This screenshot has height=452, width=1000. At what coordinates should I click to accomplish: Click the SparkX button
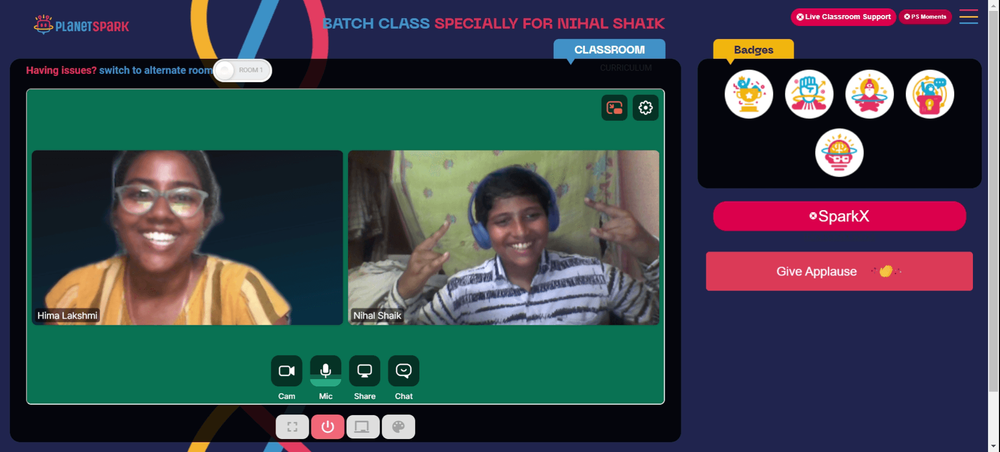click(x=839, y=216)
